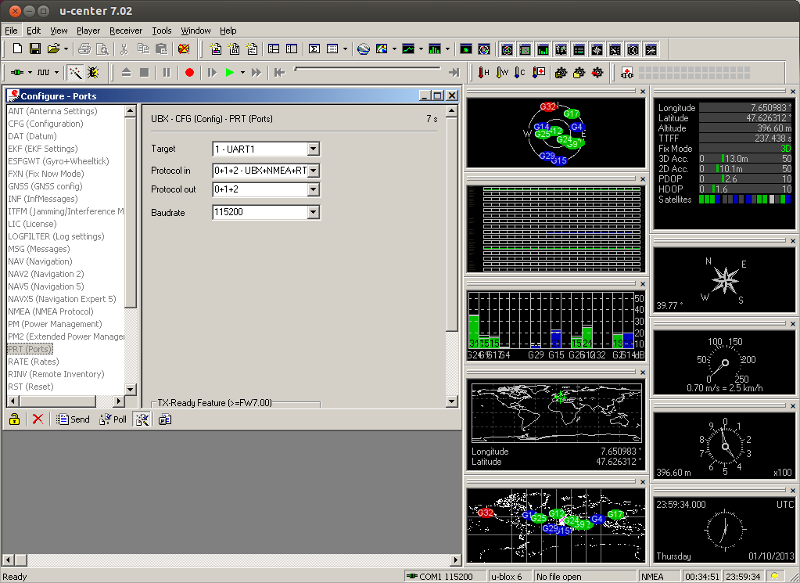Click the pause button in player toolbar

[166, 72]
